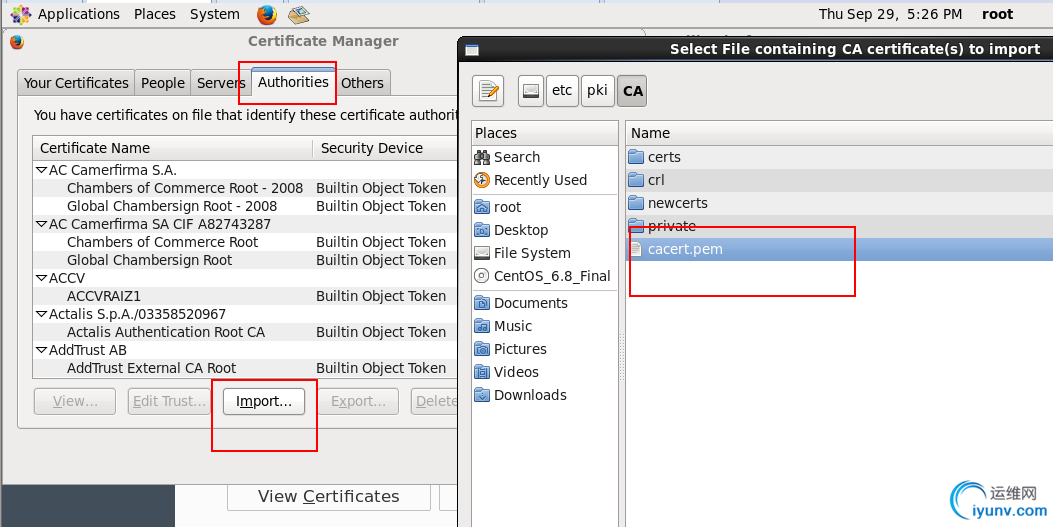Collapse the AddTrust AB group
1053x527 pixels.
42,350
